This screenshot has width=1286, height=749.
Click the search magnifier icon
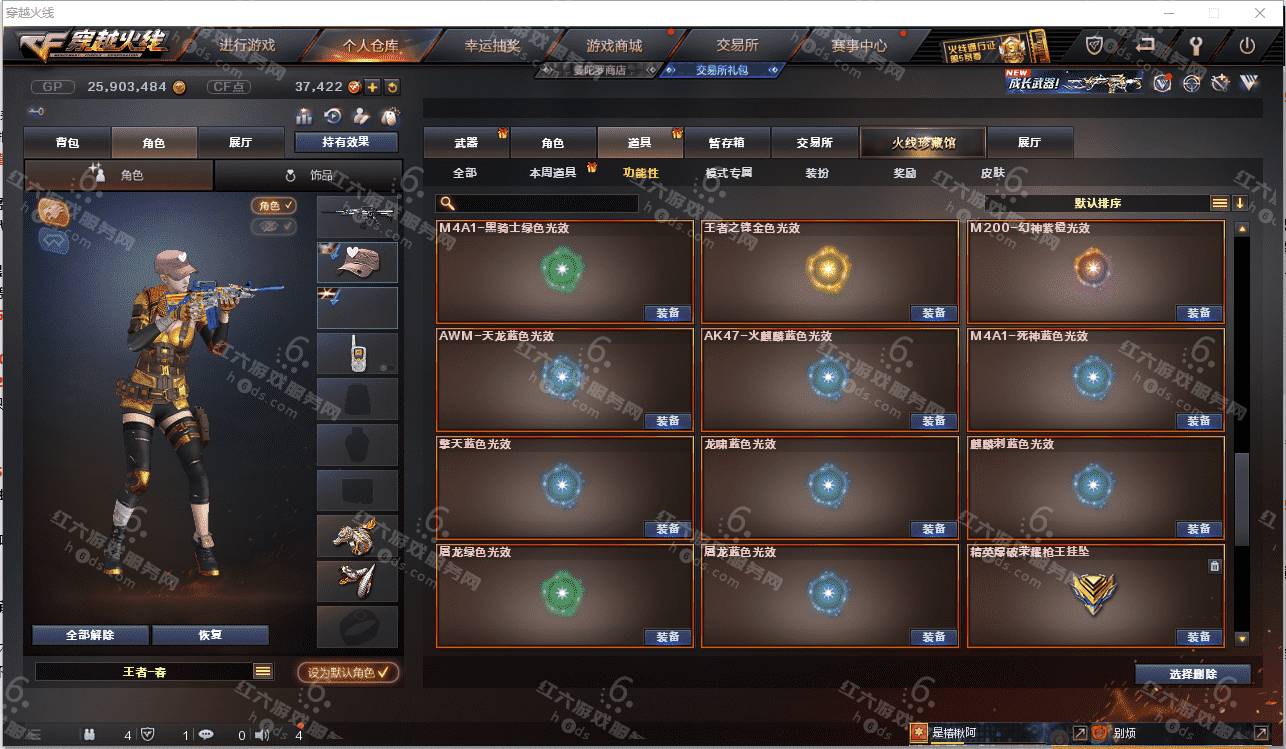447,203
